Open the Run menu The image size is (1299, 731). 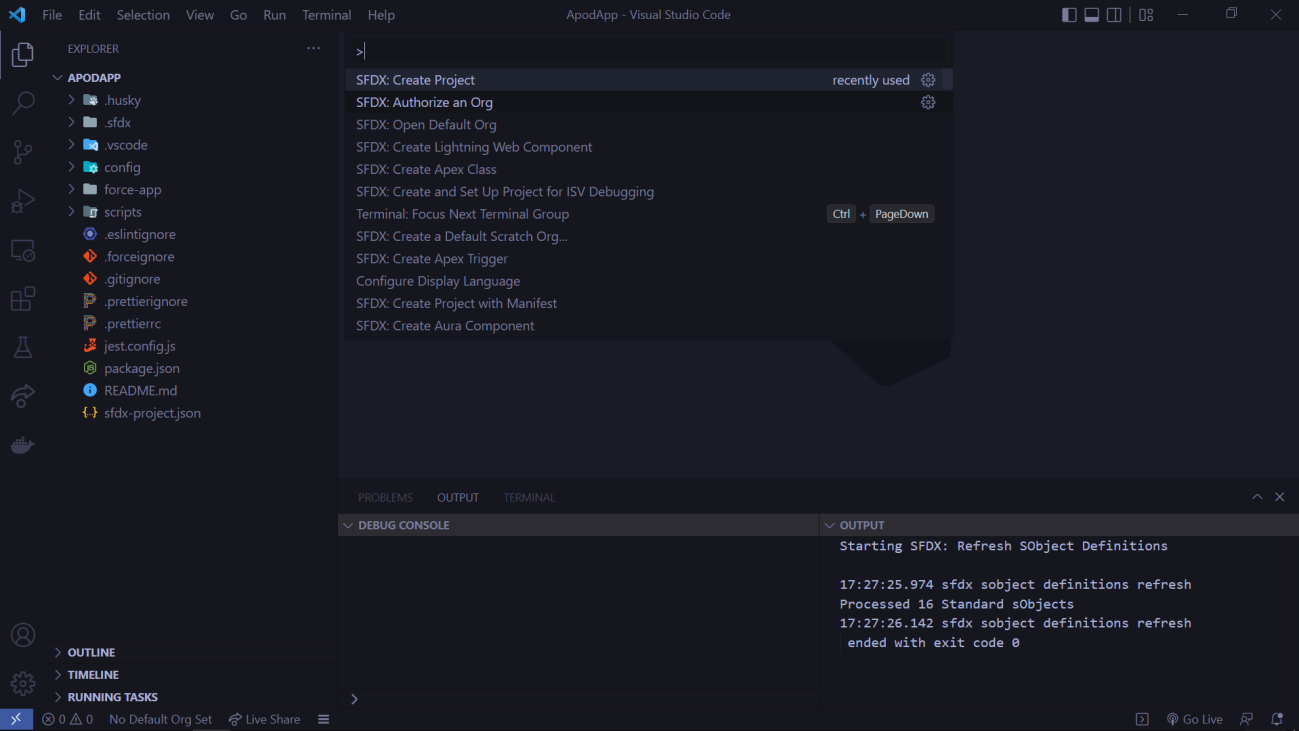274,15
